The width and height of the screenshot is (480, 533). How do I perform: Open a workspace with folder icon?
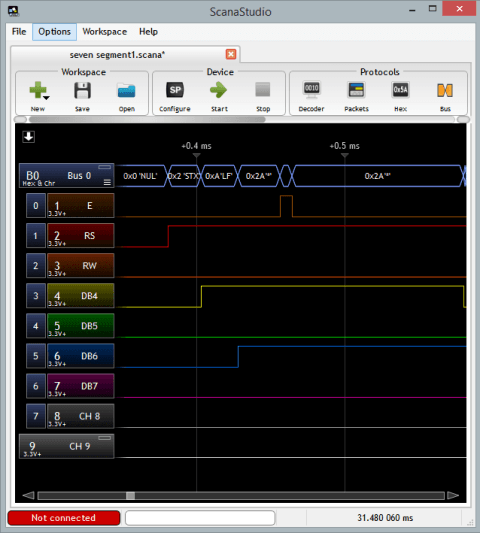pyautogui.click(x=126, y=90)
